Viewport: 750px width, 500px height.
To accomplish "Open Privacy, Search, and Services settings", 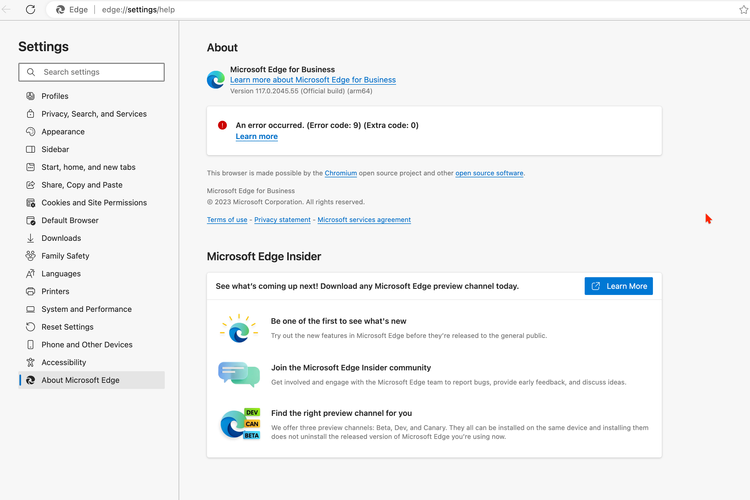I will tap(93, 114).
